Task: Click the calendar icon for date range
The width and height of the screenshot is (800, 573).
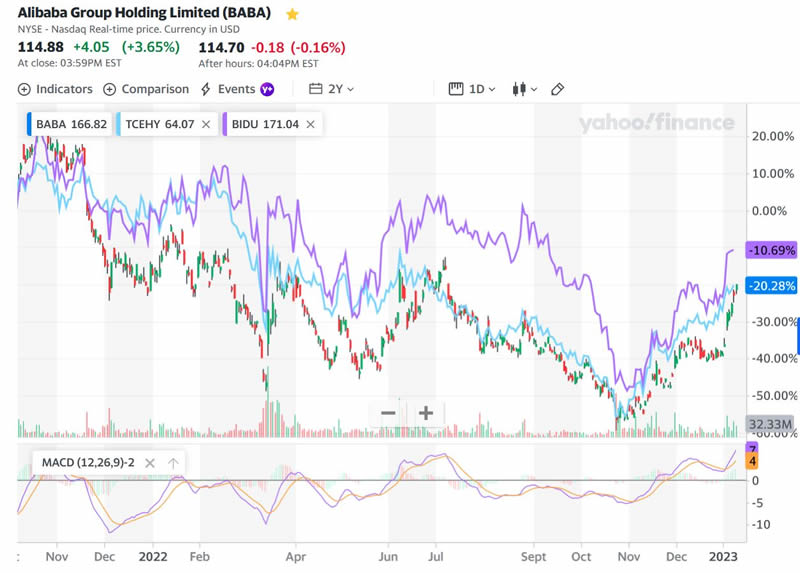Action: pyautogui.click(x=316, y=89)
